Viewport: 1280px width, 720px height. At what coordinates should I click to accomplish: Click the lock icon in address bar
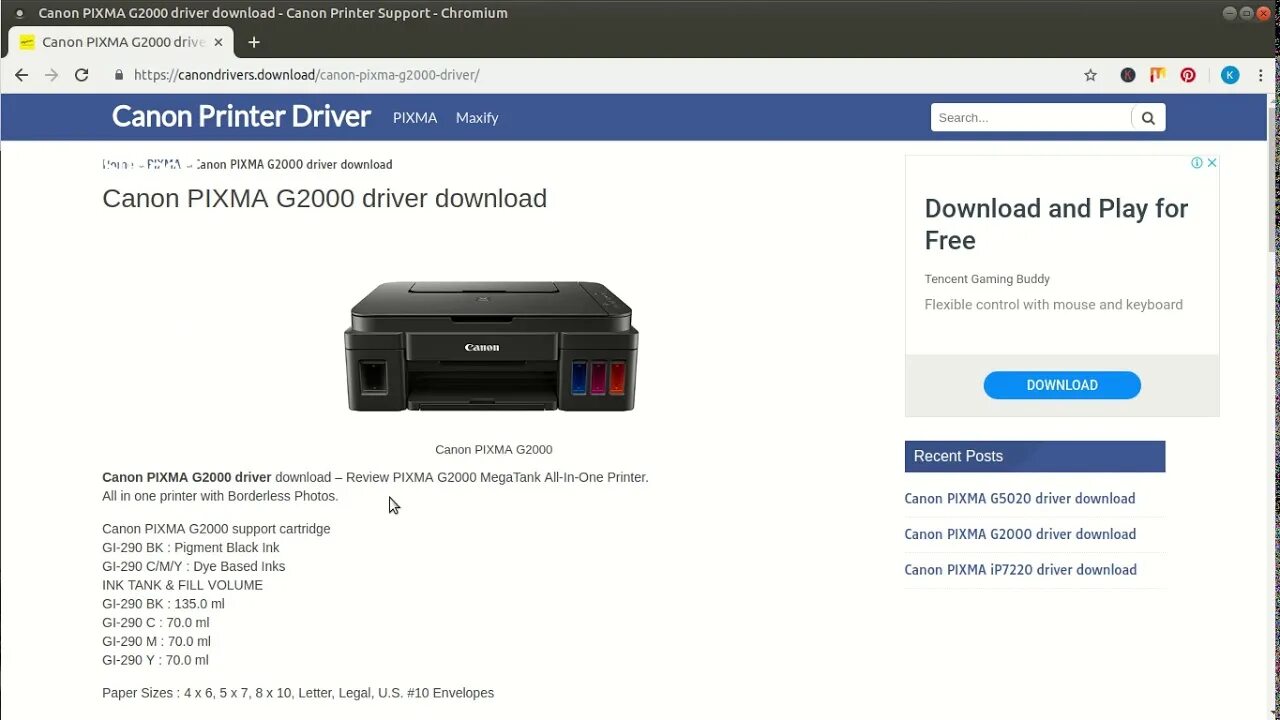119,75
